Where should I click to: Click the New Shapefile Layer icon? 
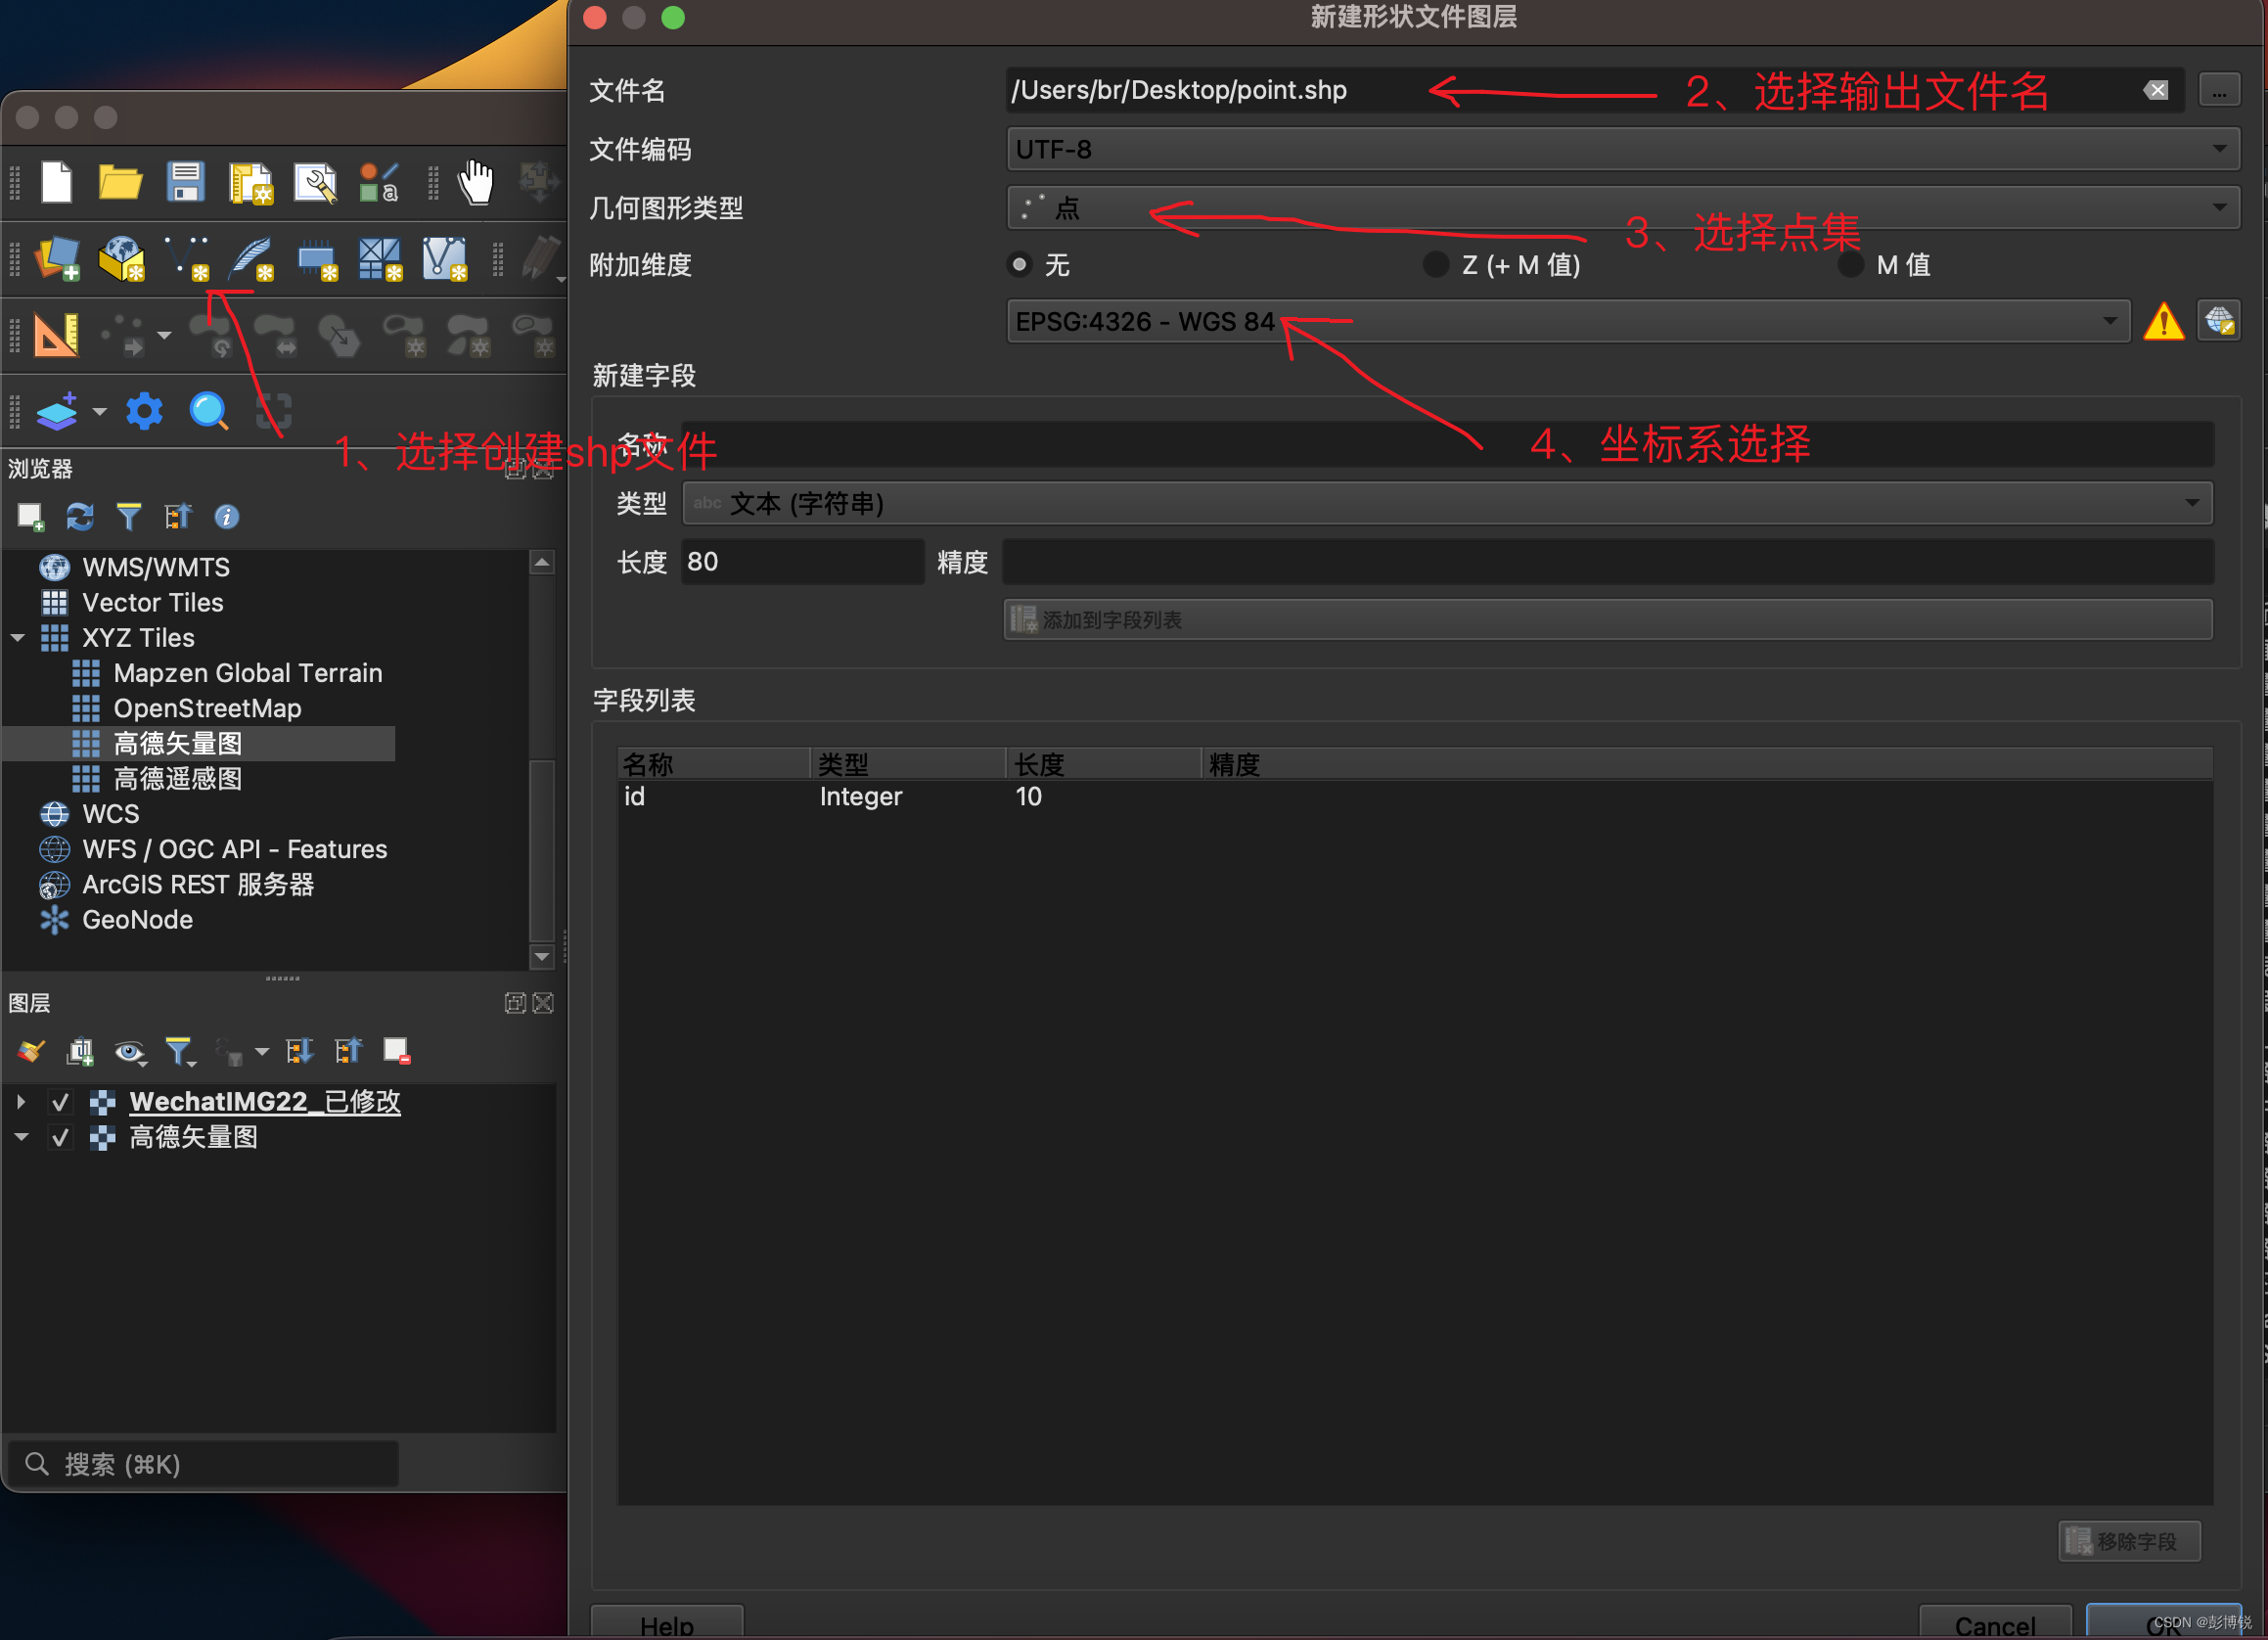pos(186,258)
